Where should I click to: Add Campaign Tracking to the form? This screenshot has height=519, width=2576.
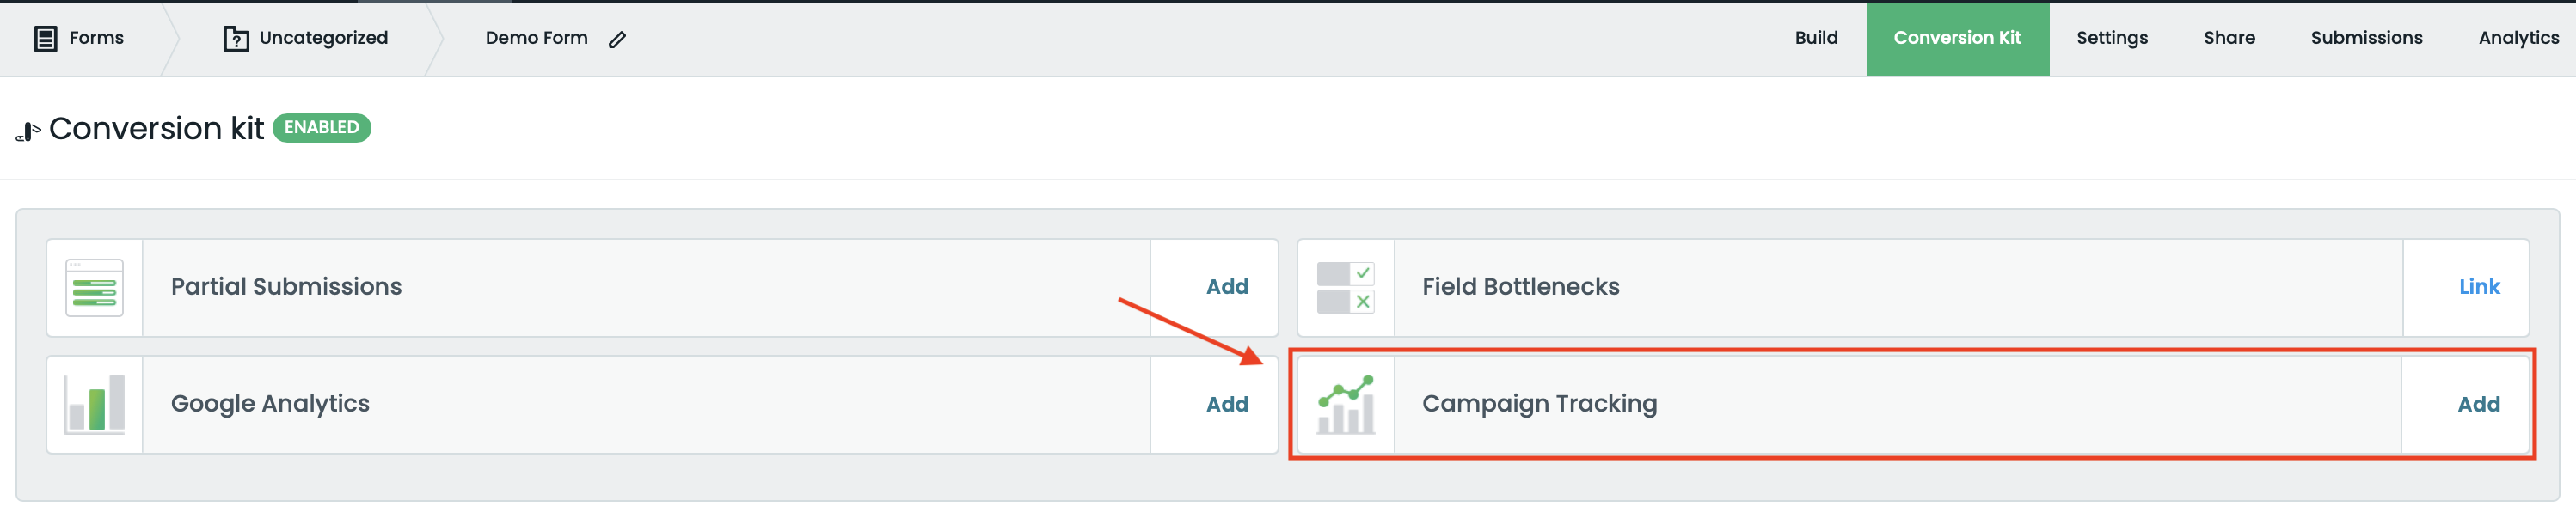pyautogui.click(x=2478, y=404)
